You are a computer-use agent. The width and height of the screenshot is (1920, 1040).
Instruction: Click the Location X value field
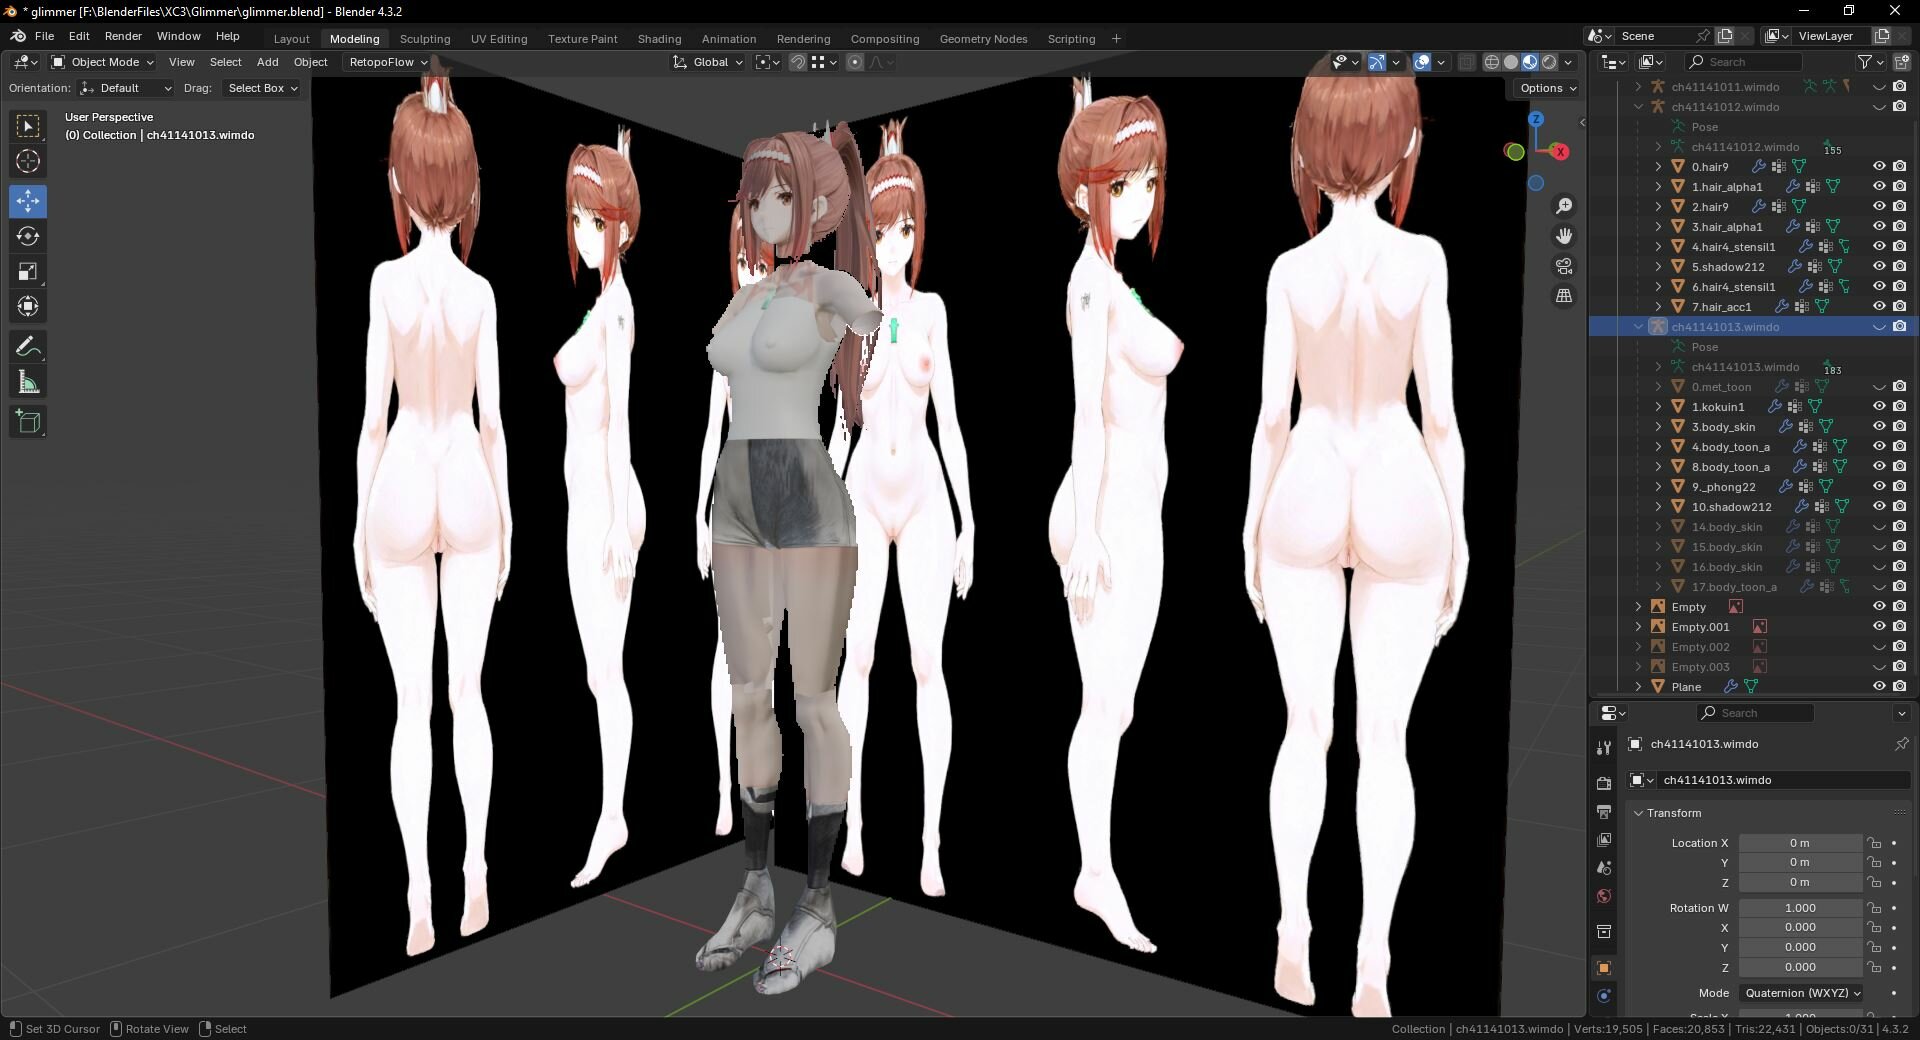[x=1800, y=843]
